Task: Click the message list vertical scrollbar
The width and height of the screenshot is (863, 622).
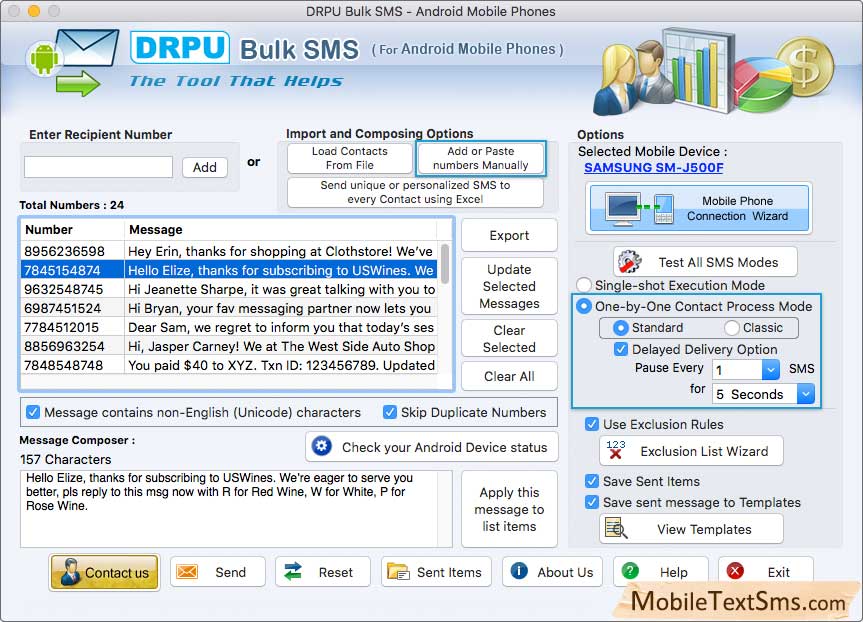Action: coord(445,264)
